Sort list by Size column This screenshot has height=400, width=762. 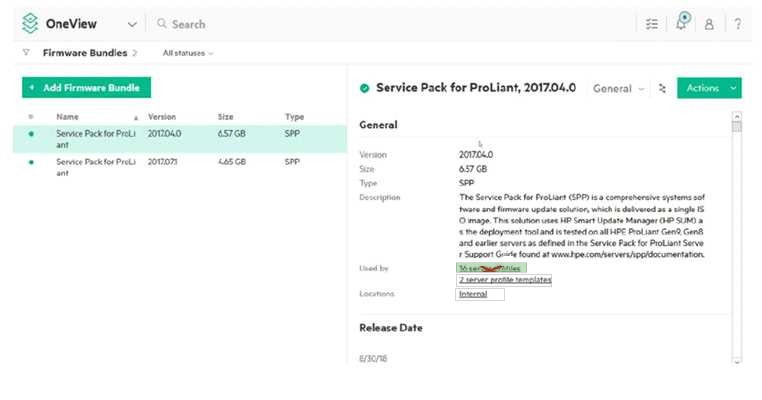tap(225, 117)
